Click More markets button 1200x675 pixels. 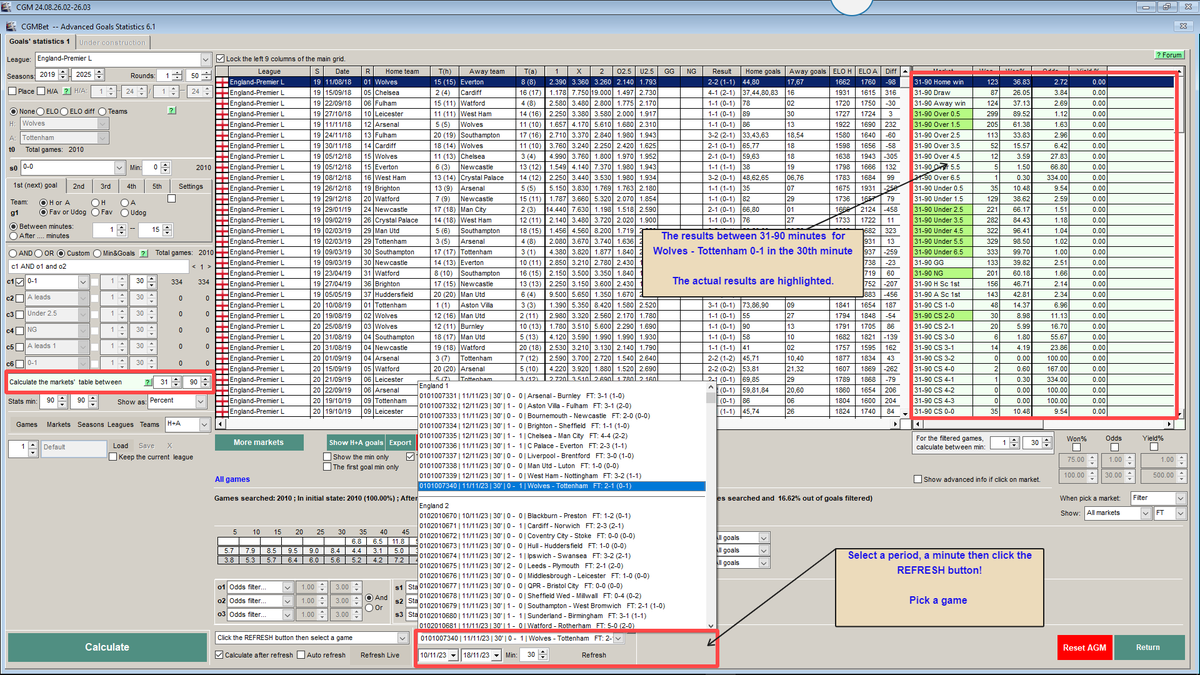point(257,442)
